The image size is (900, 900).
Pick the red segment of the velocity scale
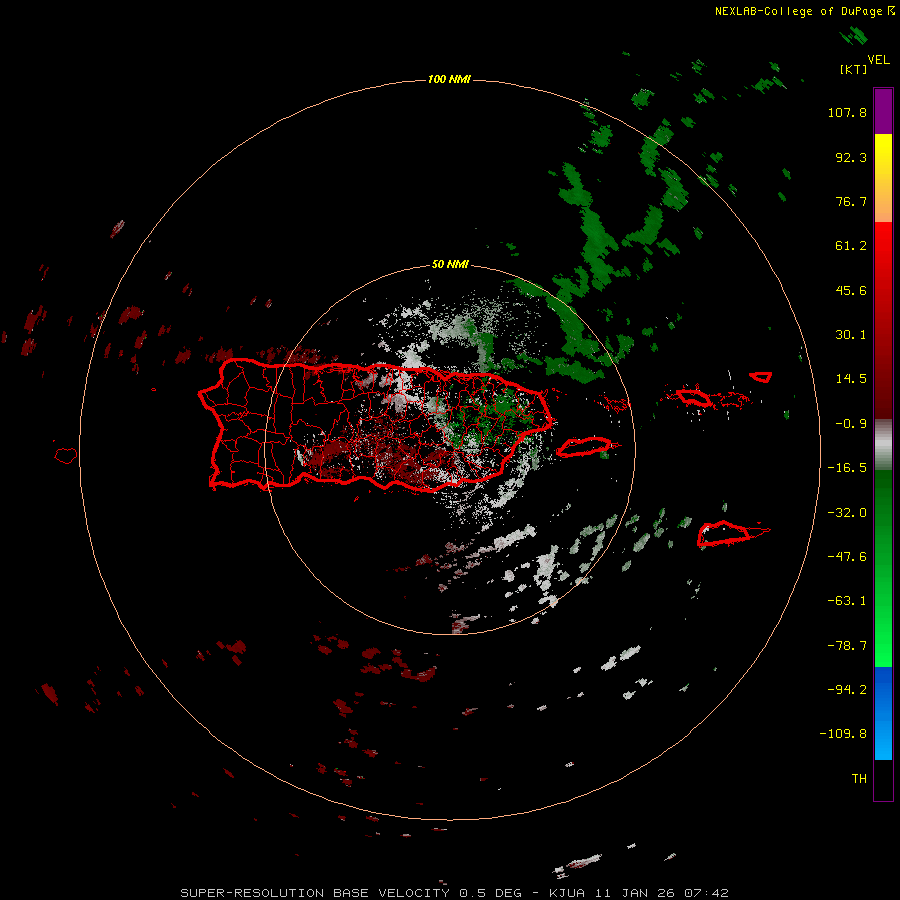[883, 320]
